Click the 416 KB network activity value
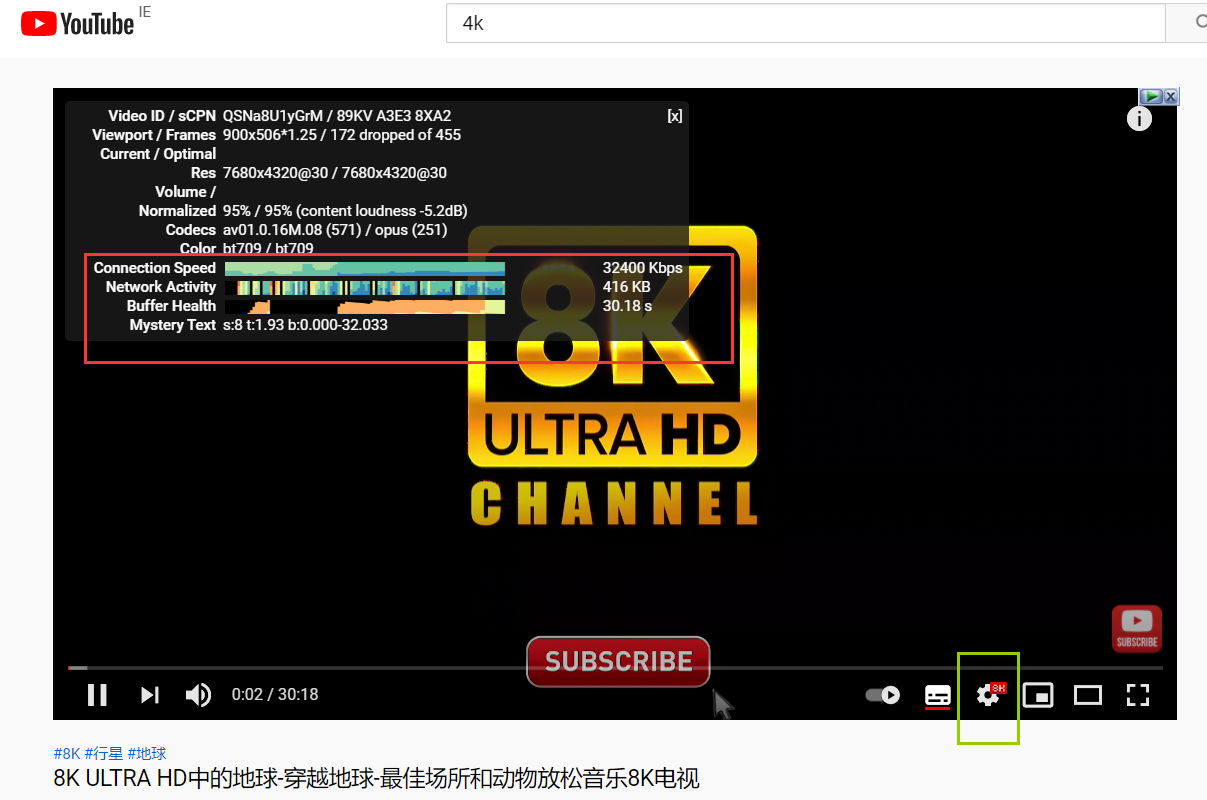 (x=626, y=287)
